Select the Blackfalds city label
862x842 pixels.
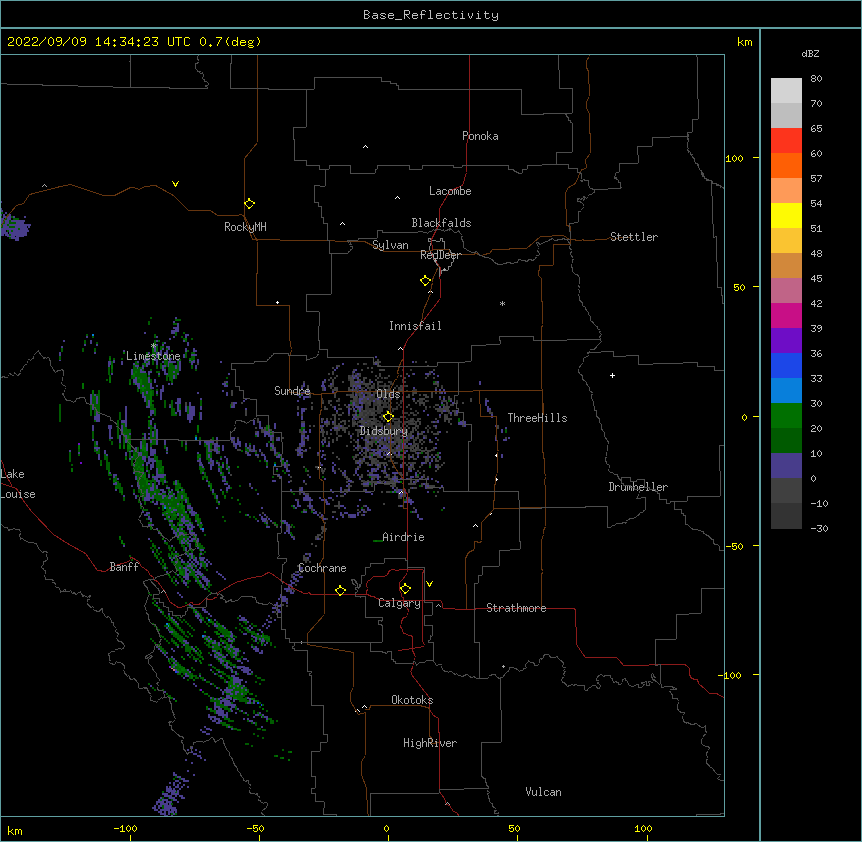pos(441,223)
